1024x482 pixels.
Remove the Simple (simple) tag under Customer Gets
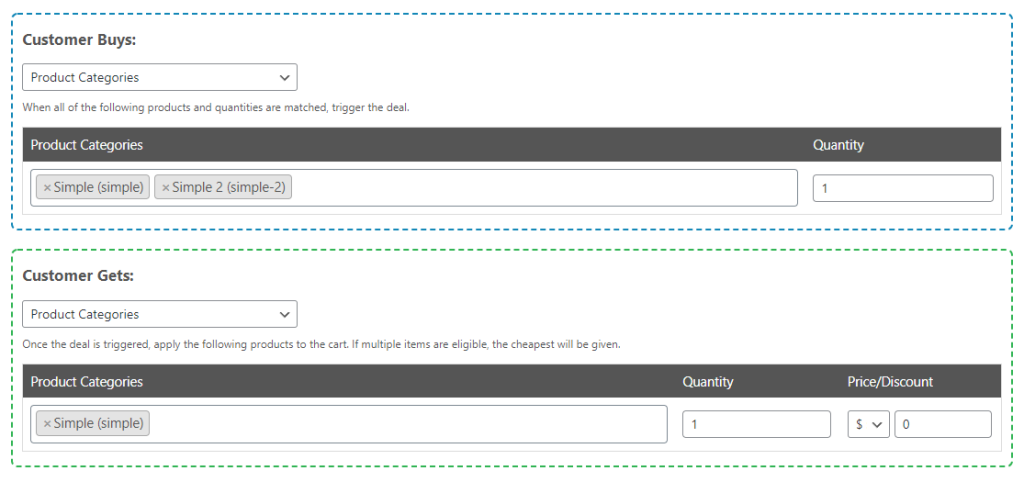click(47, 424)
